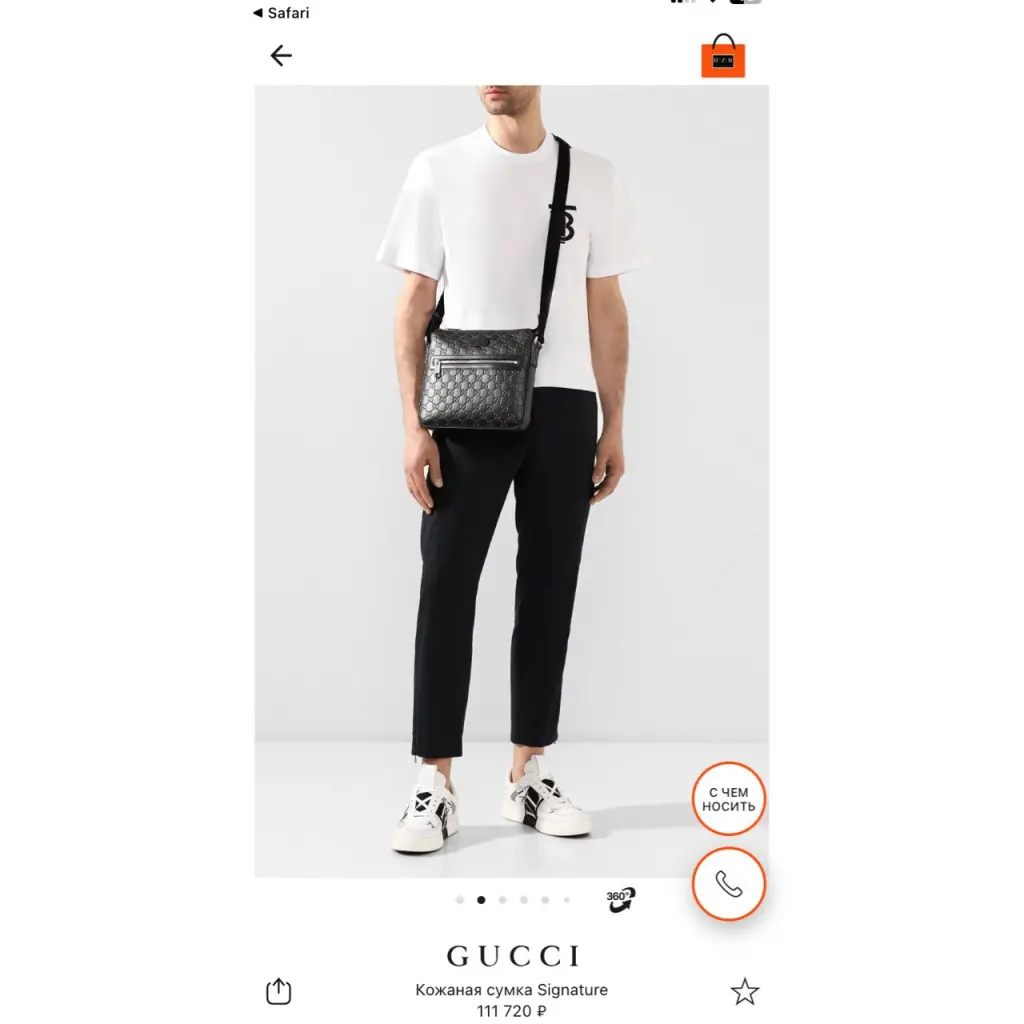This screenshot has width=1024, height=1024.
Task: Jump to the third image pagination dot
Action: tap(502, 900)
